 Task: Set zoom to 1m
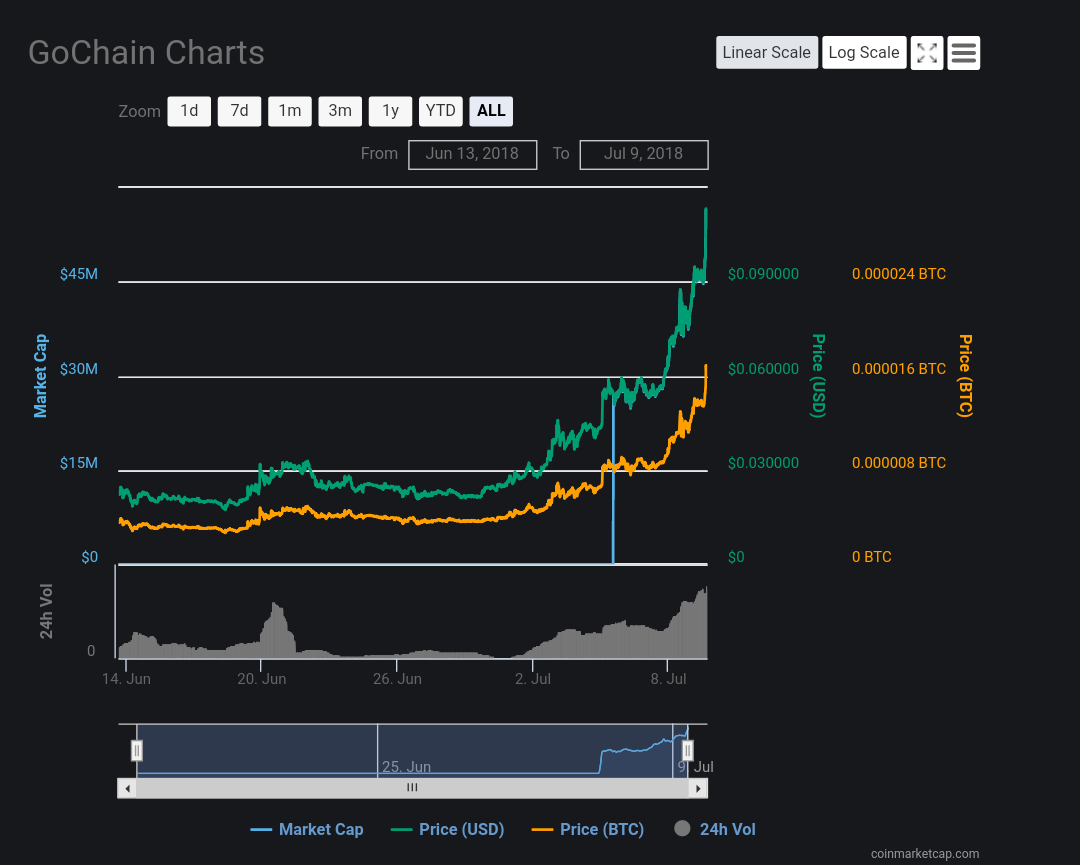coord(289,111)
